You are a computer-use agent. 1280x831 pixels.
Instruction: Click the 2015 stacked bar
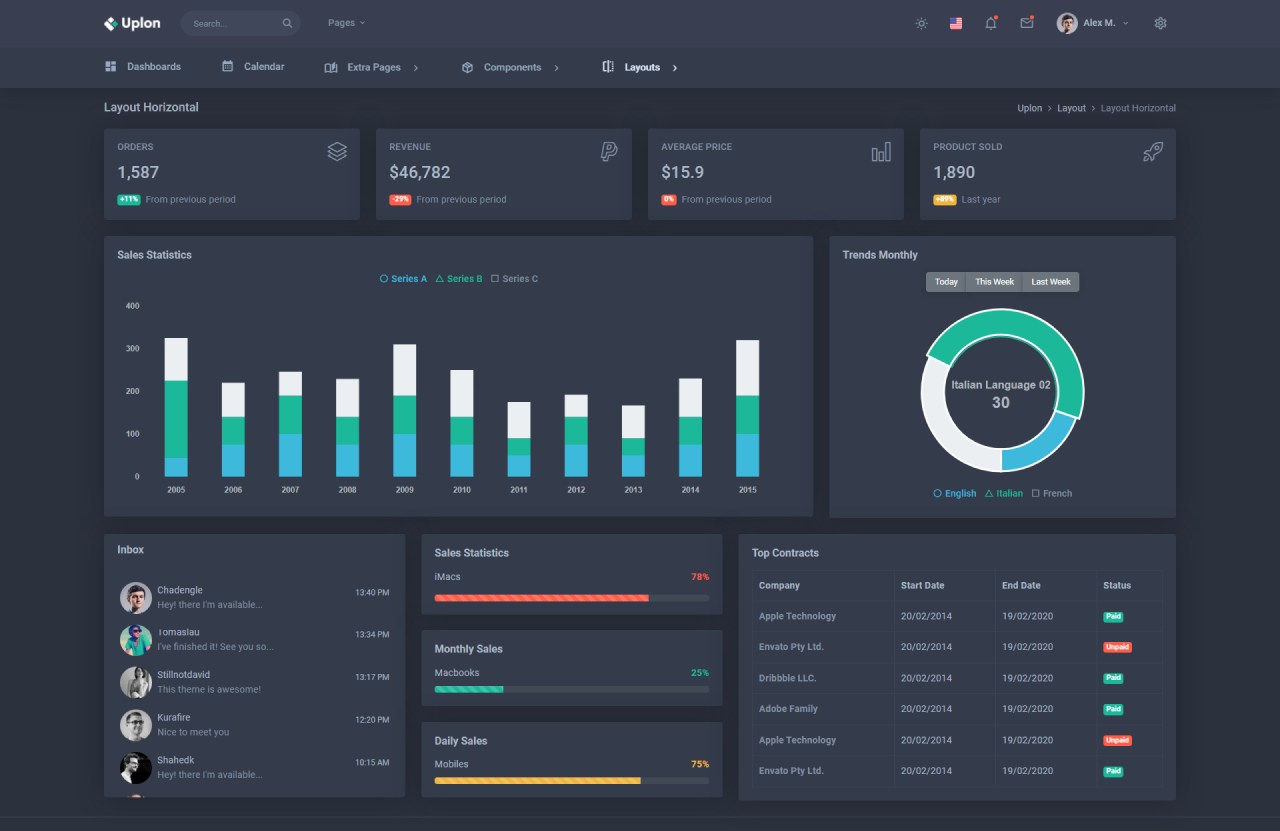pos(748,408)
